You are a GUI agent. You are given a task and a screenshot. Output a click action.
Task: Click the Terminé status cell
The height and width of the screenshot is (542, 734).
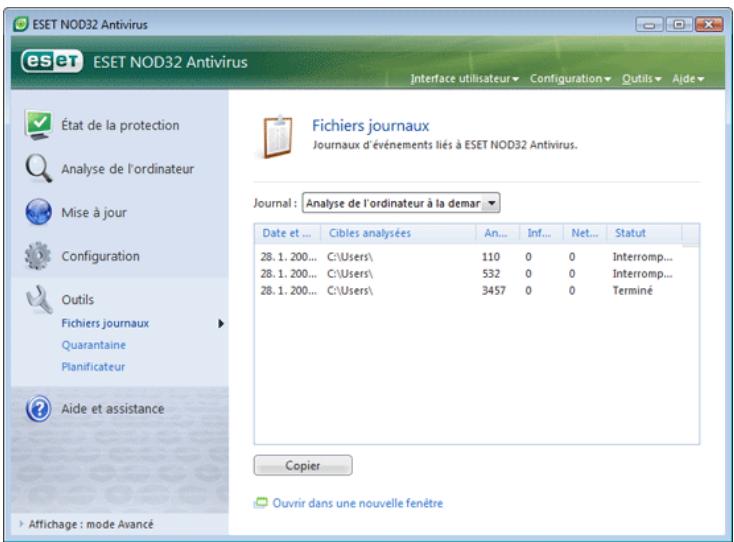point(632,290)
